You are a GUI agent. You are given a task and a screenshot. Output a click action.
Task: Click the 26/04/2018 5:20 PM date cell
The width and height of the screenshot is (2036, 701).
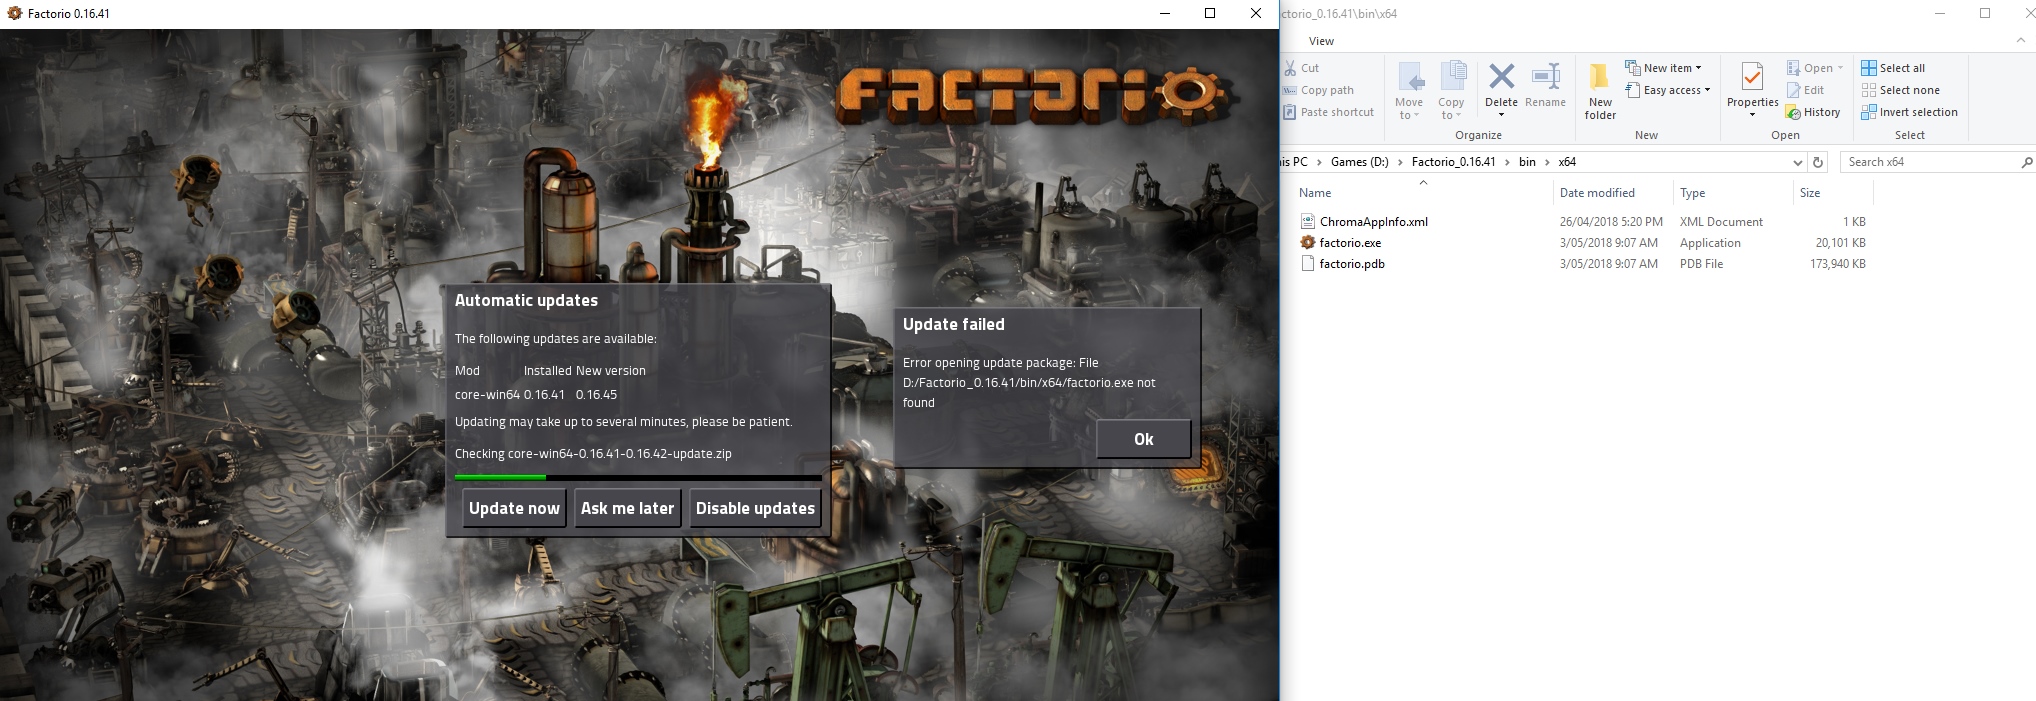tap(1611, 222)
